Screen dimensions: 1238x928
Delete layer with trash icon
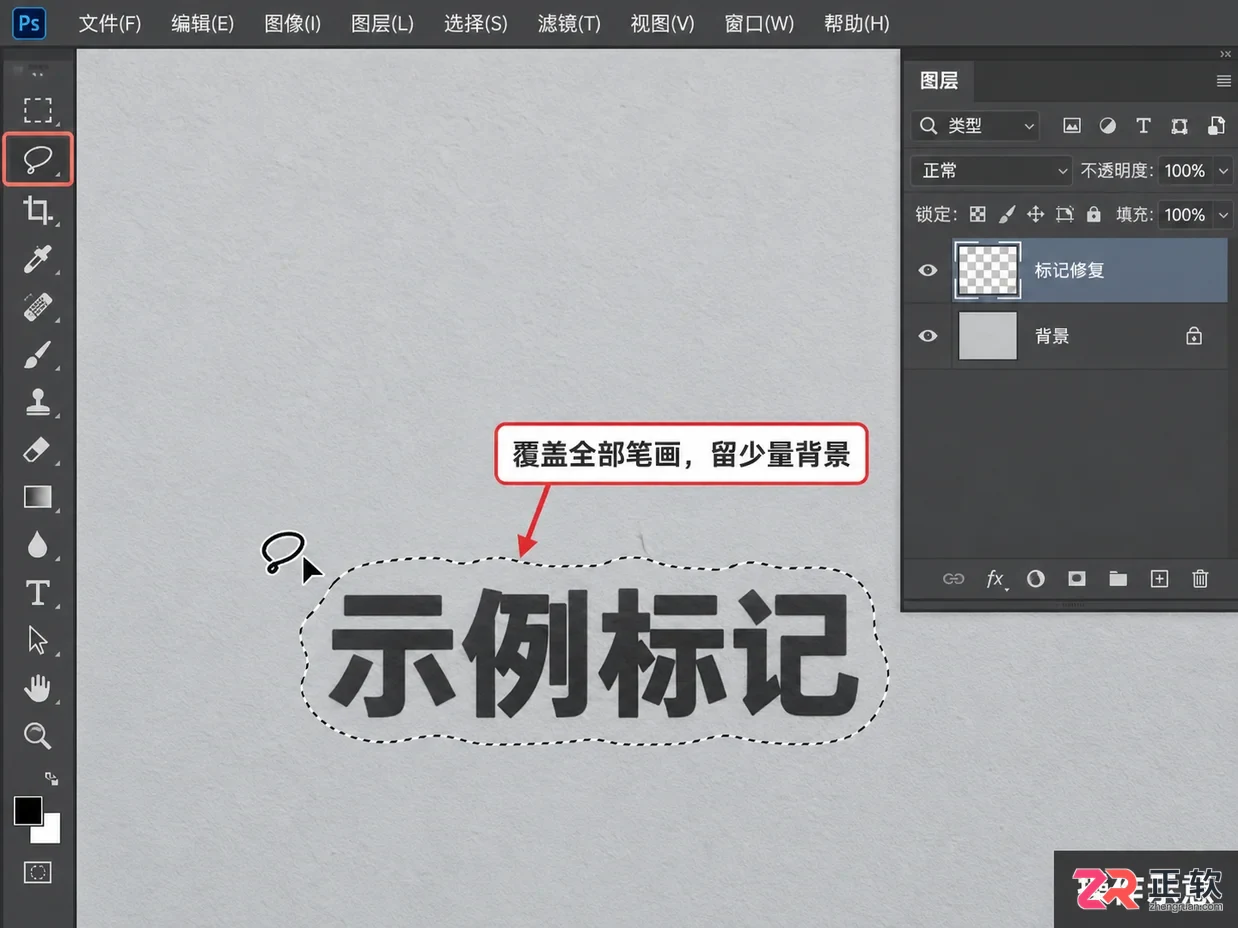tap(1201, 578)
